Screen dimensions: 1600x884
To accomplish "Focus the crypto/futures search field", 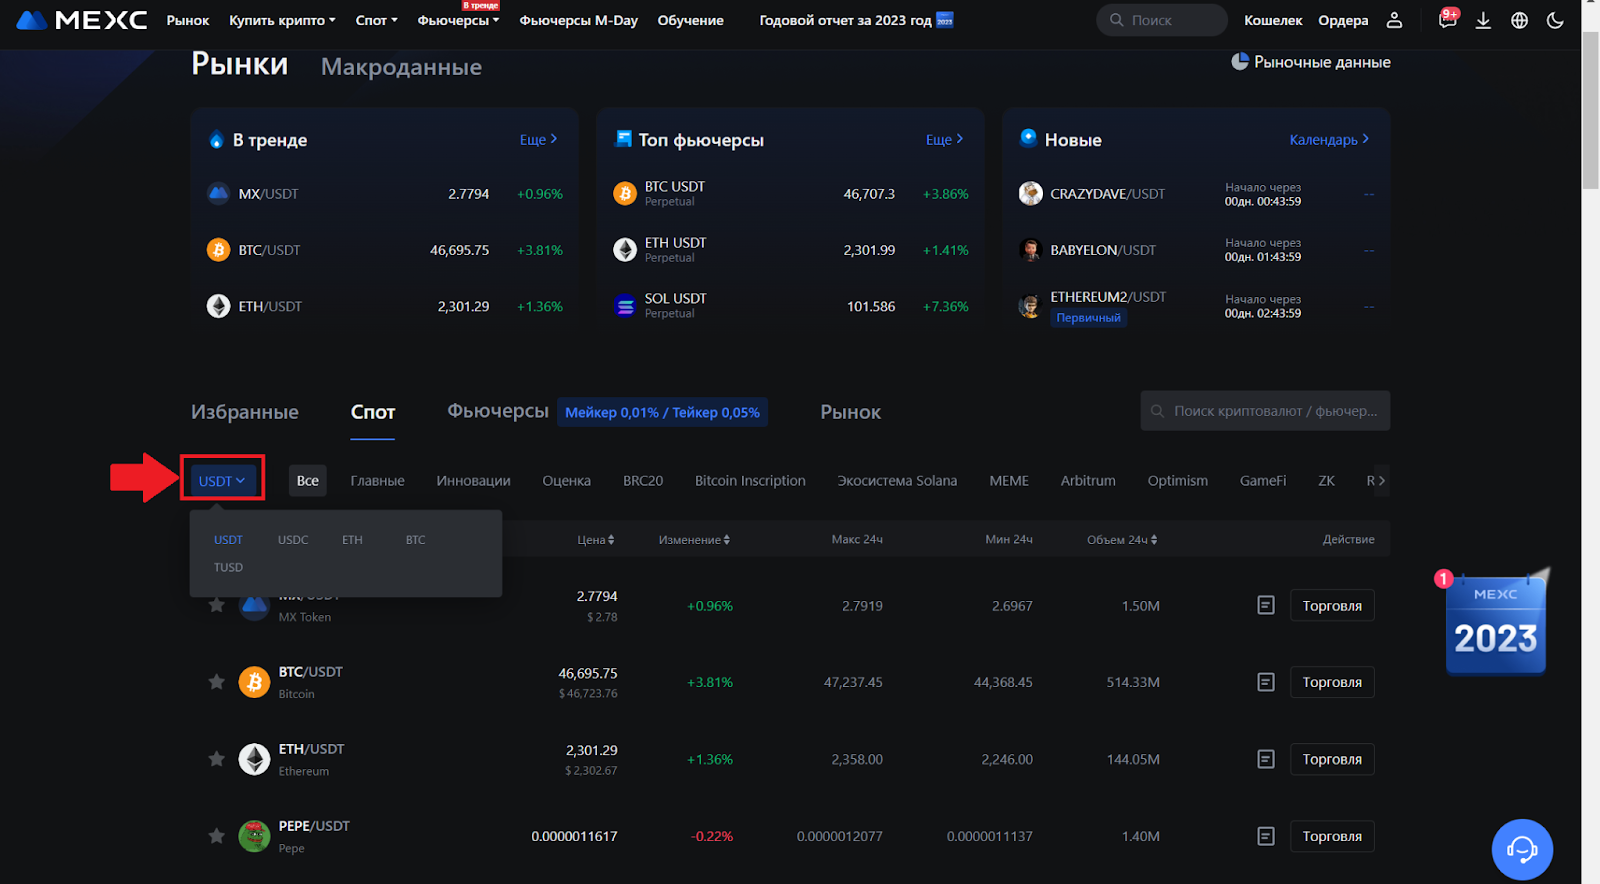I will 1265,411.
